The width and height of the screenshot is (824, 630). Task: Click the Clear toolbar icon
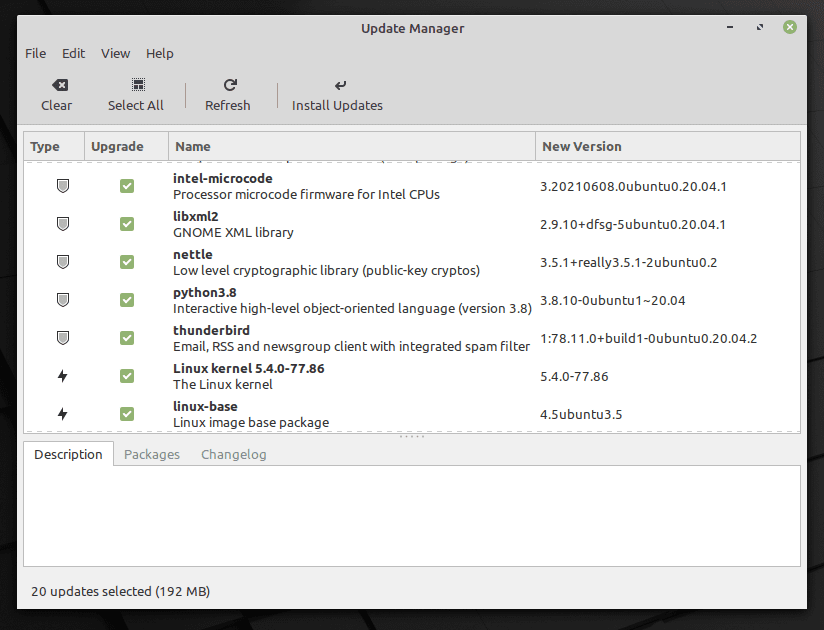click(57, 86)
